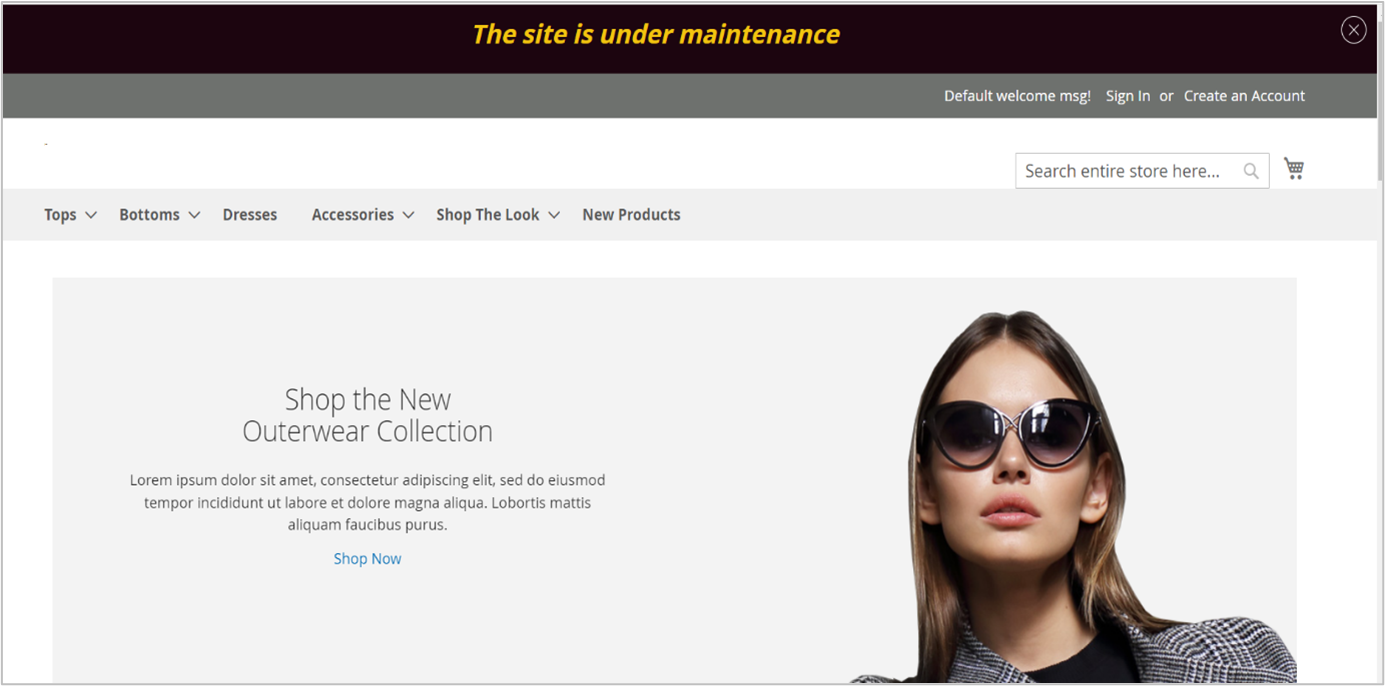This screenshot has height=686, width=1385.
Task: Sign In to your account
Action: pos(1127,95)
